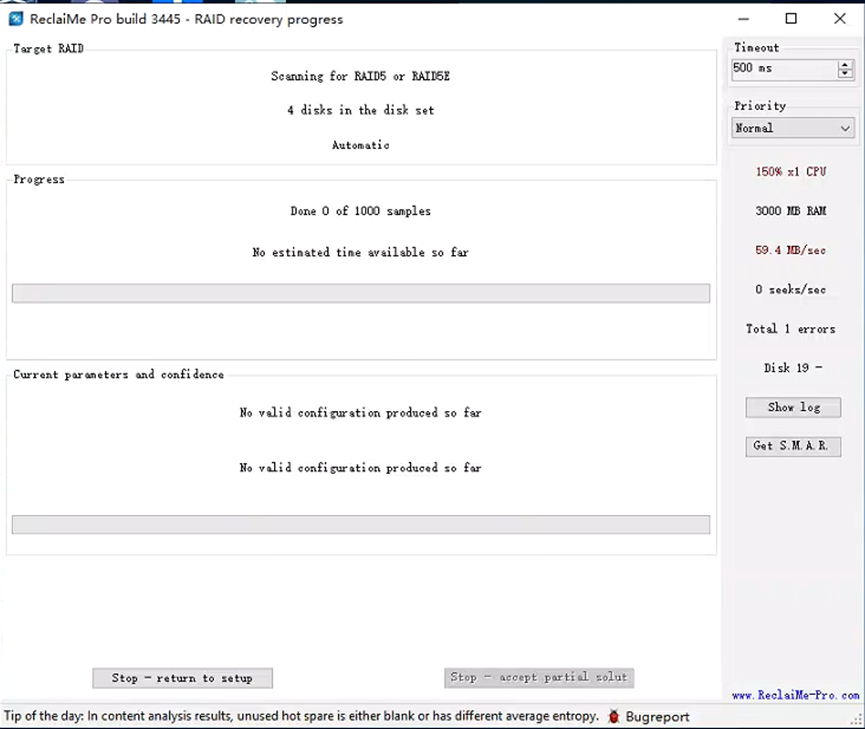865x729 pixels.
Task: Click the ReclaiMe Pro app icon in title bar
Action: [16, 19]
